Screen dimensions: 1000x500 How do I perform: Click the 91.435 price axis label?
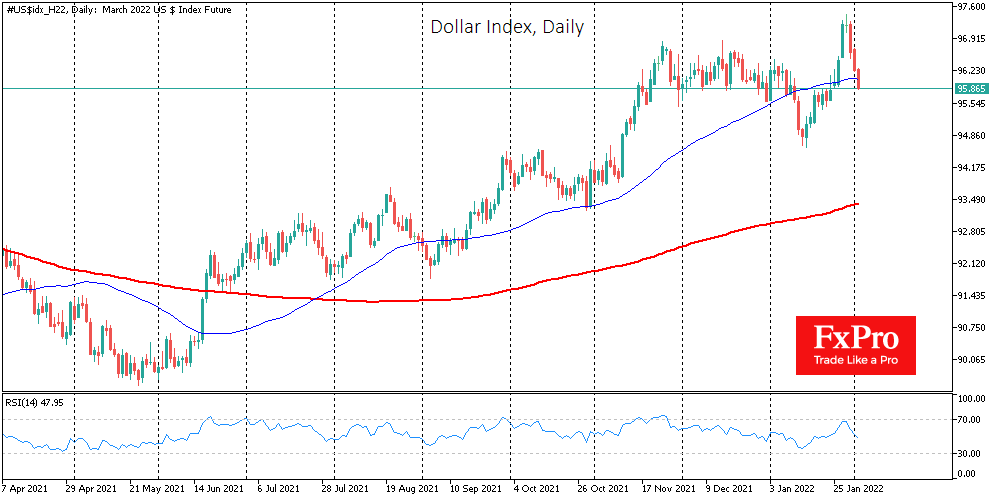pyautogui.click(x=972, y=297)
